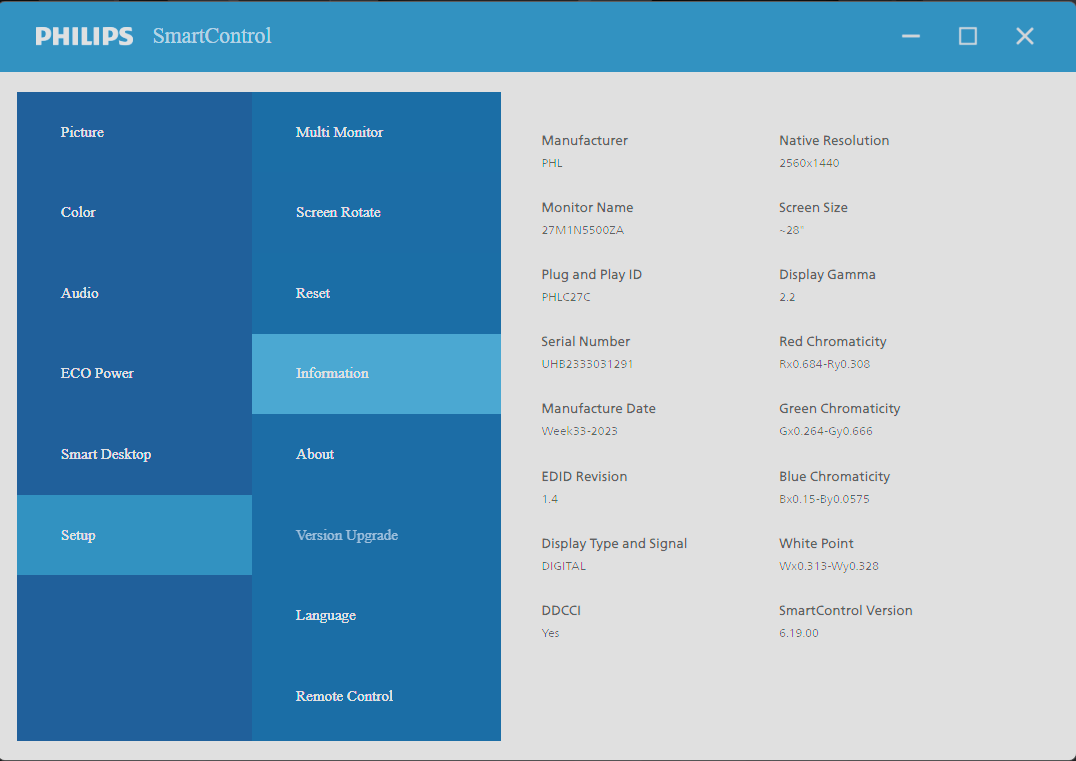Click the Manufacture Date label
1076x761 pixels.
point(598,409)
